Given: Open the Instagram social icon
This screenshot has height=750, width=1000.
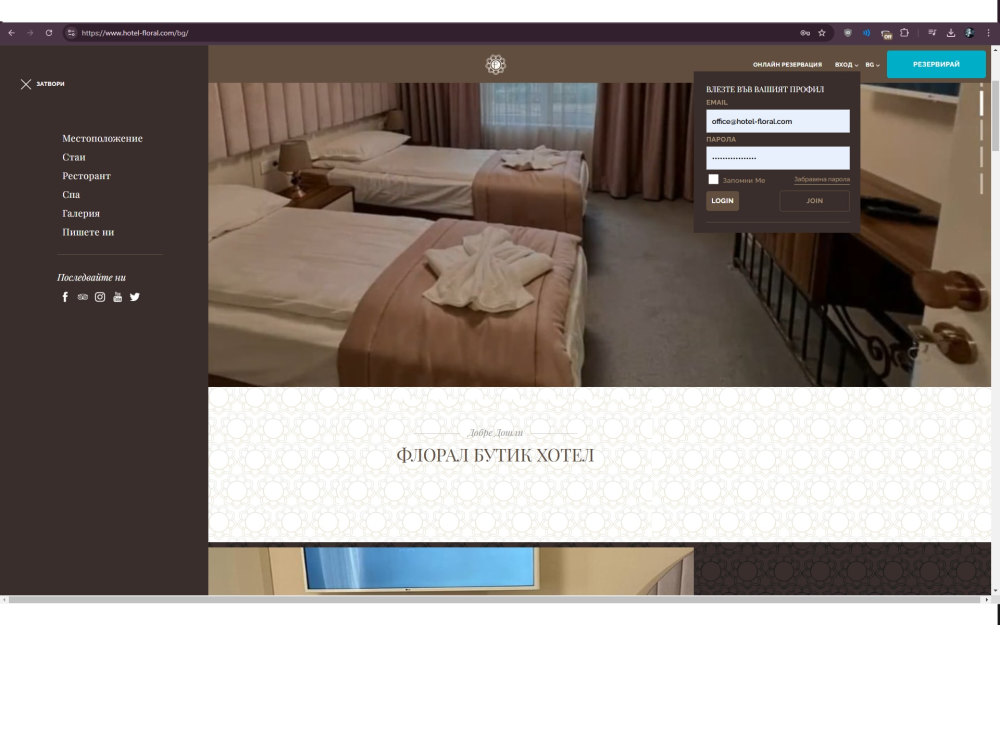Looking at the screenshot, I should tap(100, 297).
